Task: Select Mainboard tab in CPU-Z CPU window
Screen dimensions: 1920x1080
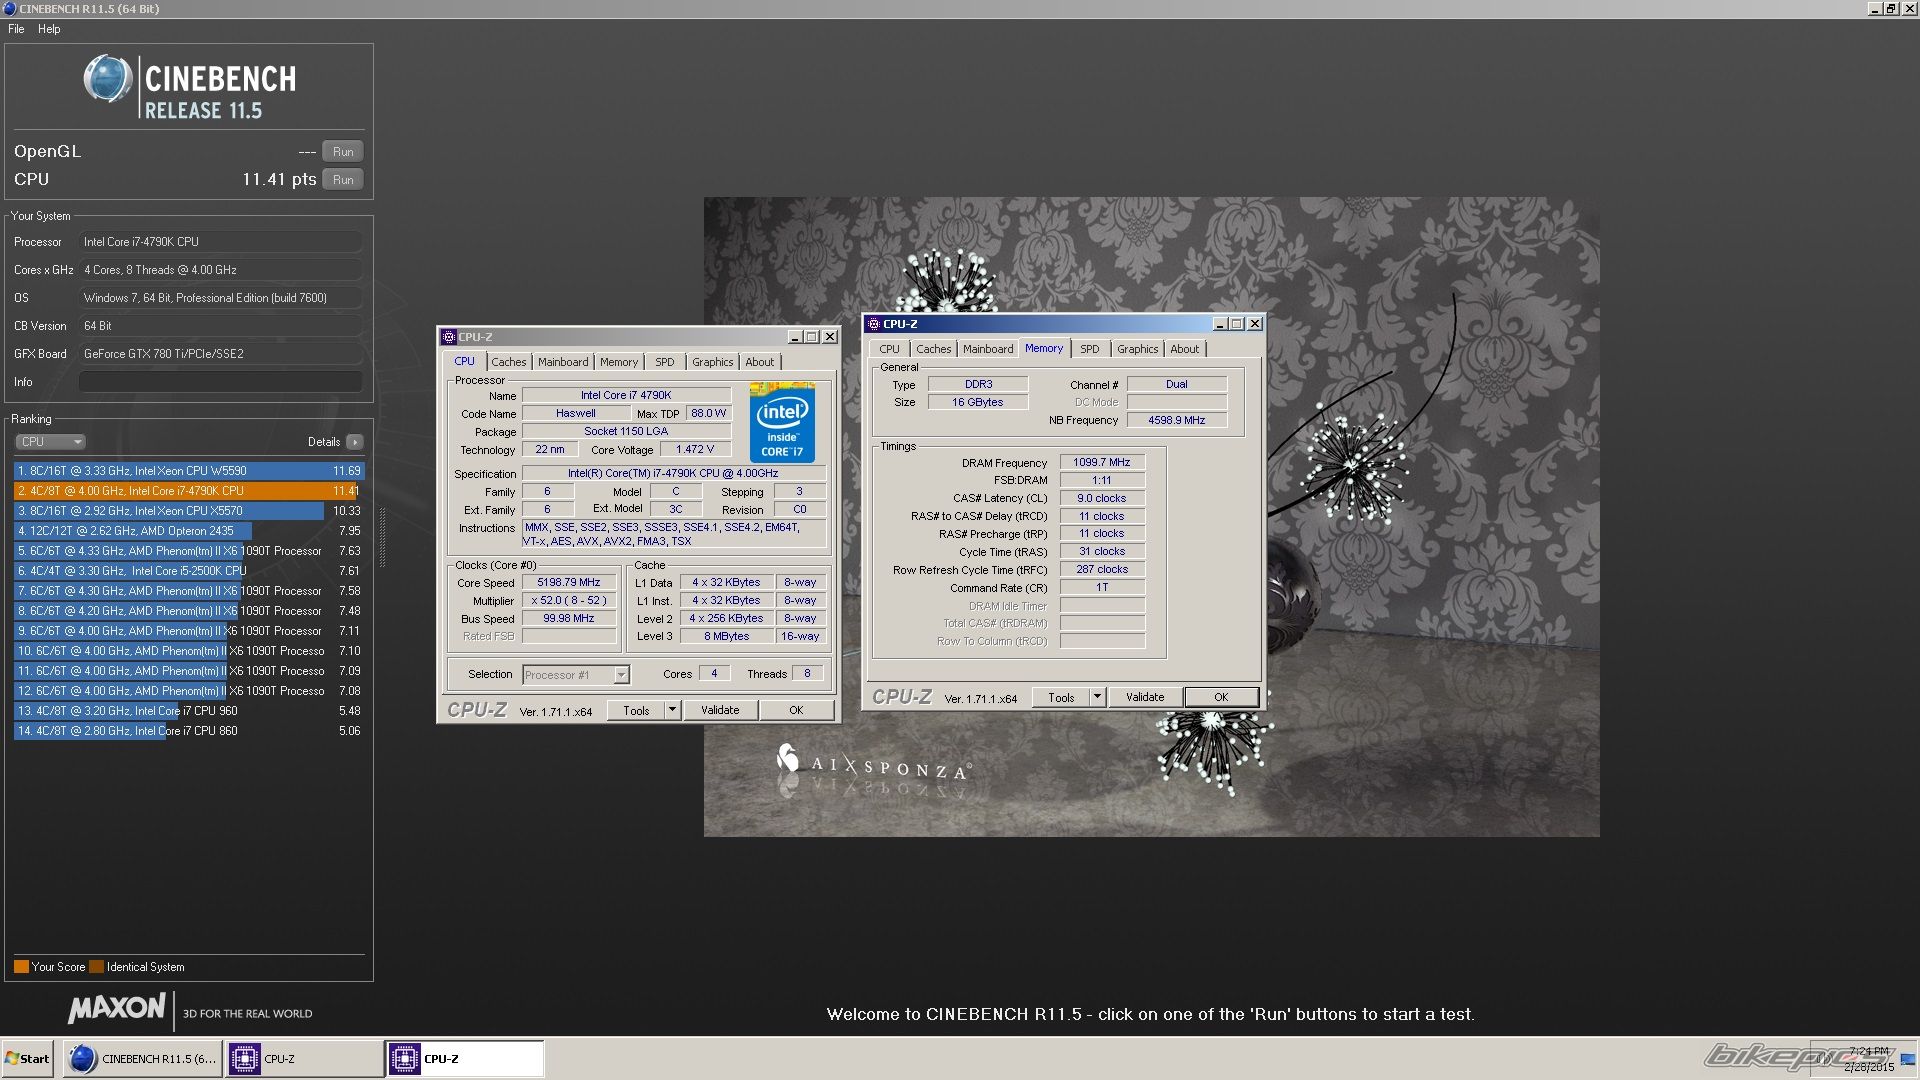Action: click(x=563, y=362)
